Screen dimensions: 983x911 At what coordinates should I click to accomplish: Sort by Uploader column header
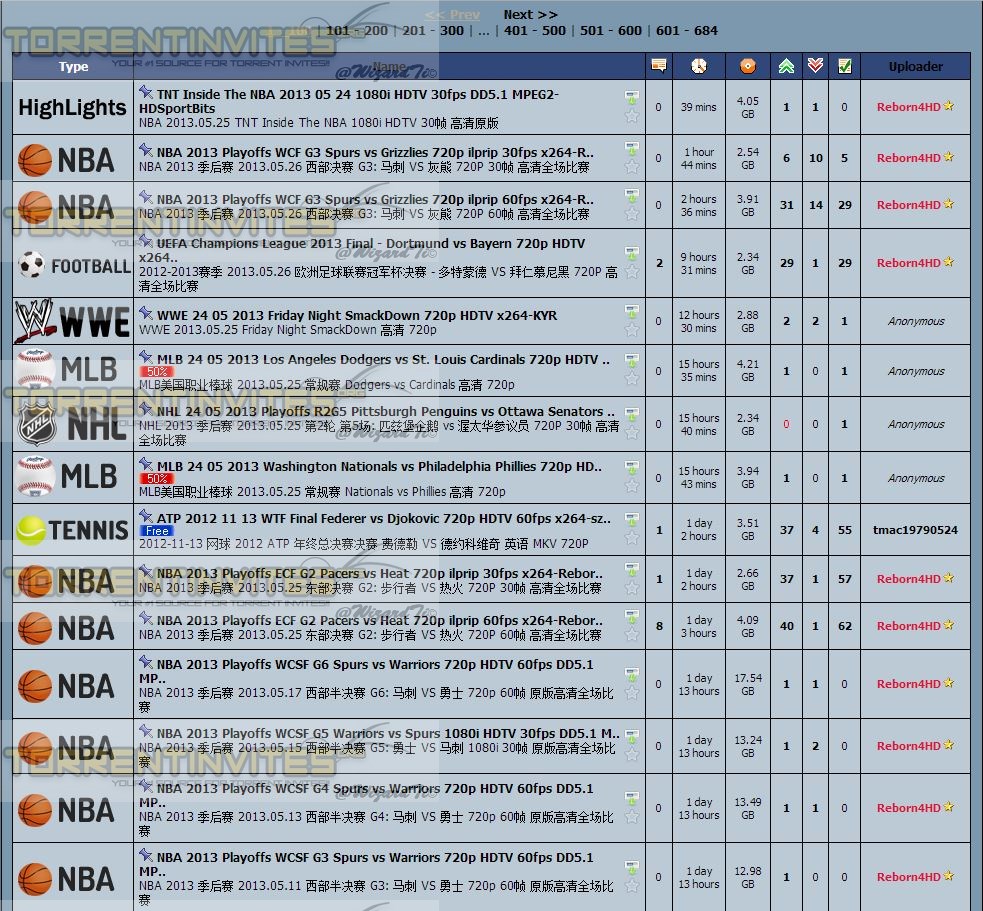pos(915,66)
